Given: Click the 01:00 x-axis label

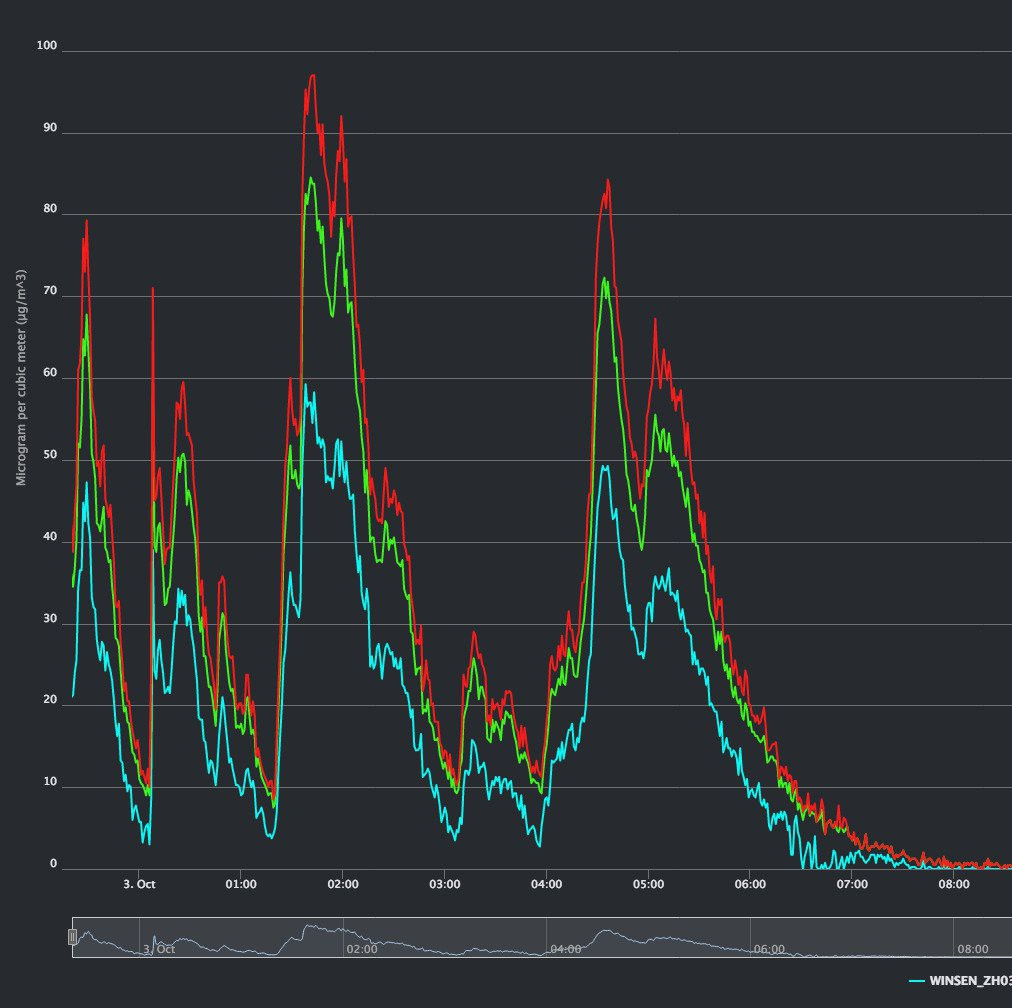Looking at the screenshot, I should tap(241, 884).
